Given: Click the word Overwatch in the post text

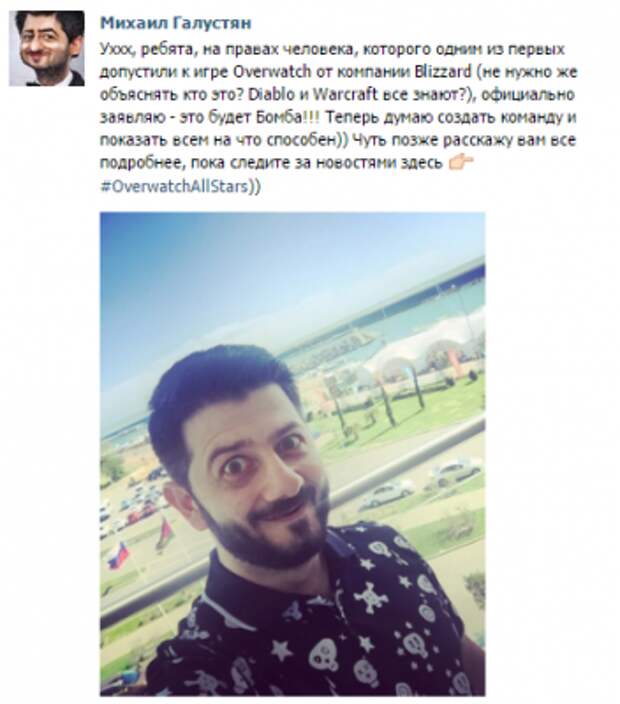Looking at the screenshot, I should click(x=272, y=71).
